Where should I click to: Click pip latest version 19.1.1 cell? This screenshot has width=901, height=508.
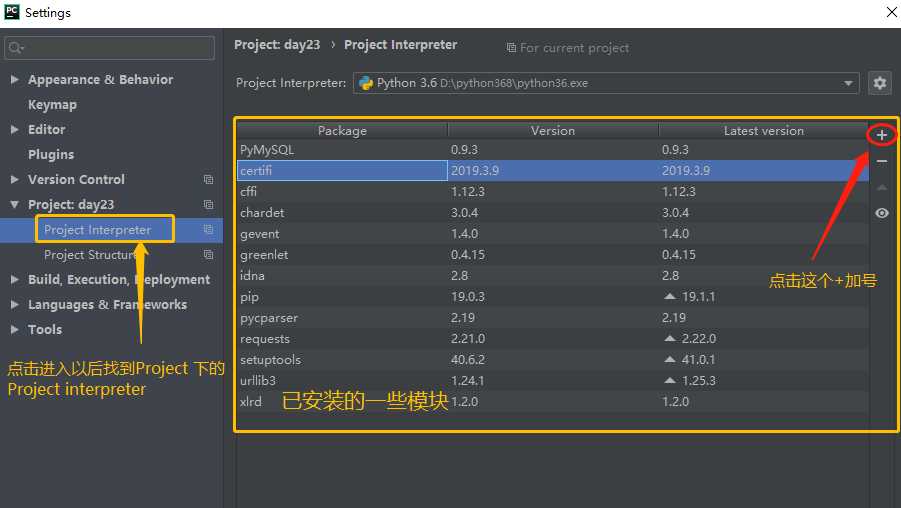tap(764, 297)
